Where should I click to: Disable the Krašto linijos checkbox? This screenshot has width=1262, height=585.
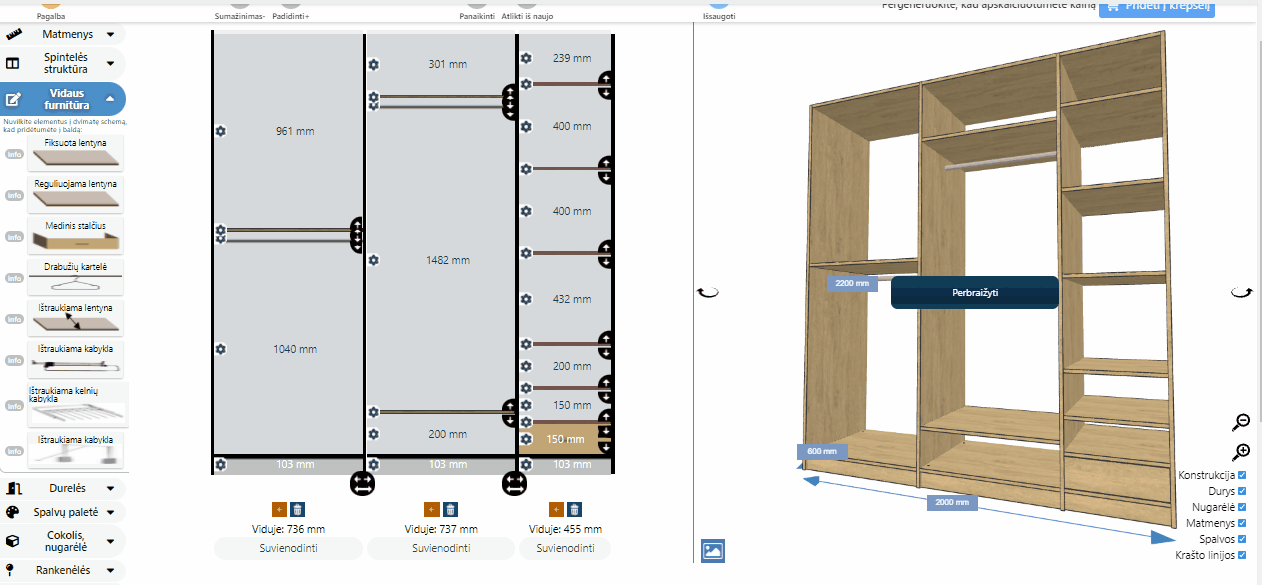pyautogui.click(x=1242, y=555)
